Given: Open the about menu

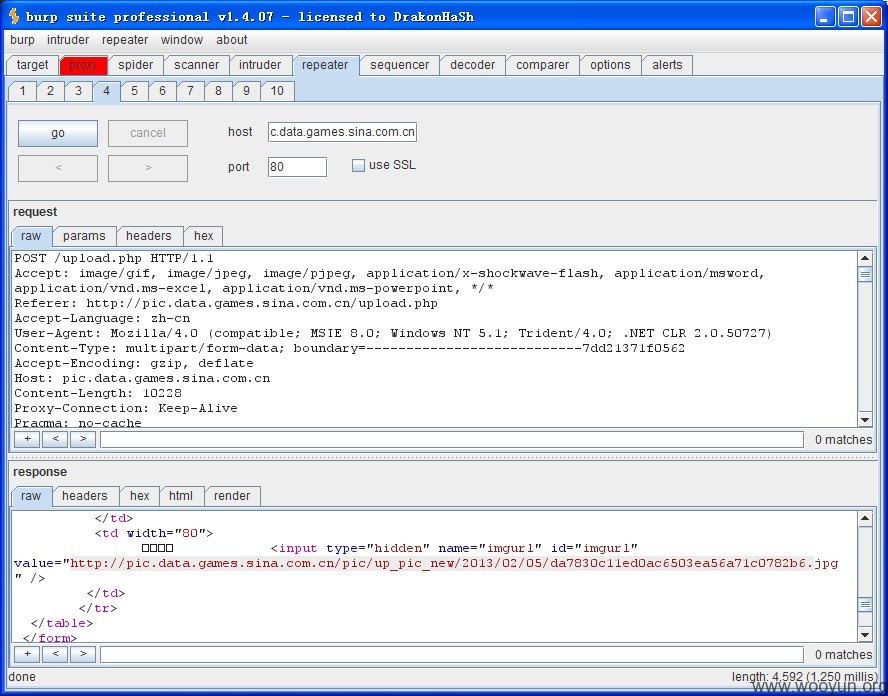Looking at the screenshot, I should (x=232, y=40).
